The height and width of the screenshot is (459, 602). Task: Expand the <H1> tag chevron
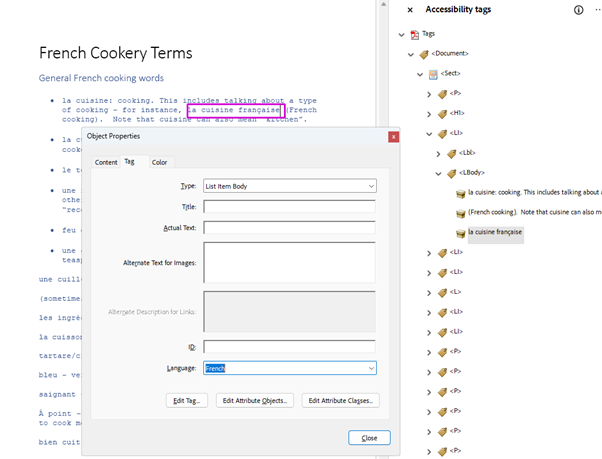pos(429,114)
